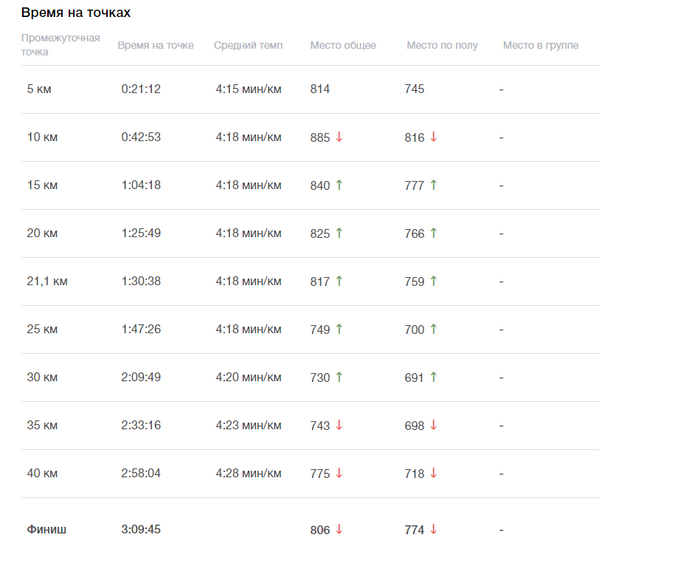Click red down arrow next to 806 at Финиш
This screenshot has width=700, height=563.
[x=339, y=530]
